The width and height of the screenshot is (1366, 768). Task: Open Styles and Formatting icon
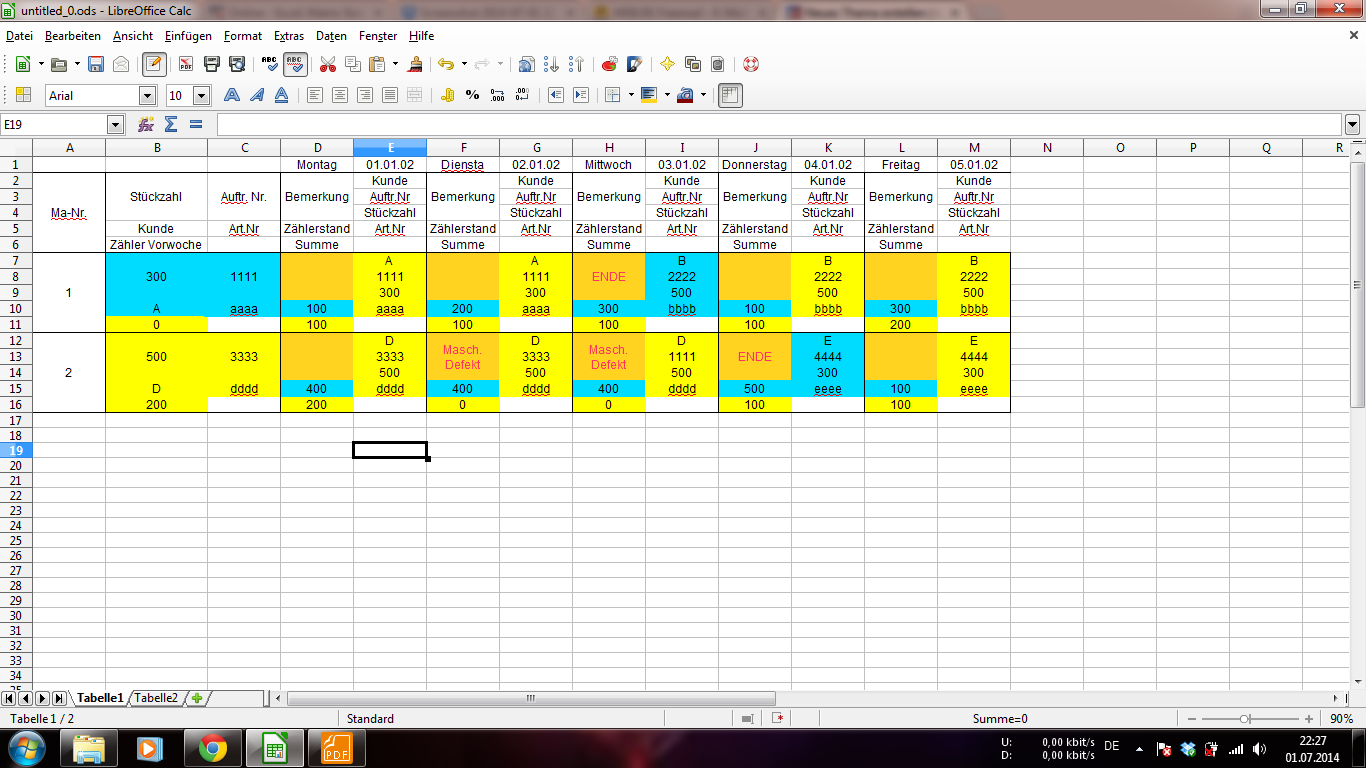click(x=22, y=95)
